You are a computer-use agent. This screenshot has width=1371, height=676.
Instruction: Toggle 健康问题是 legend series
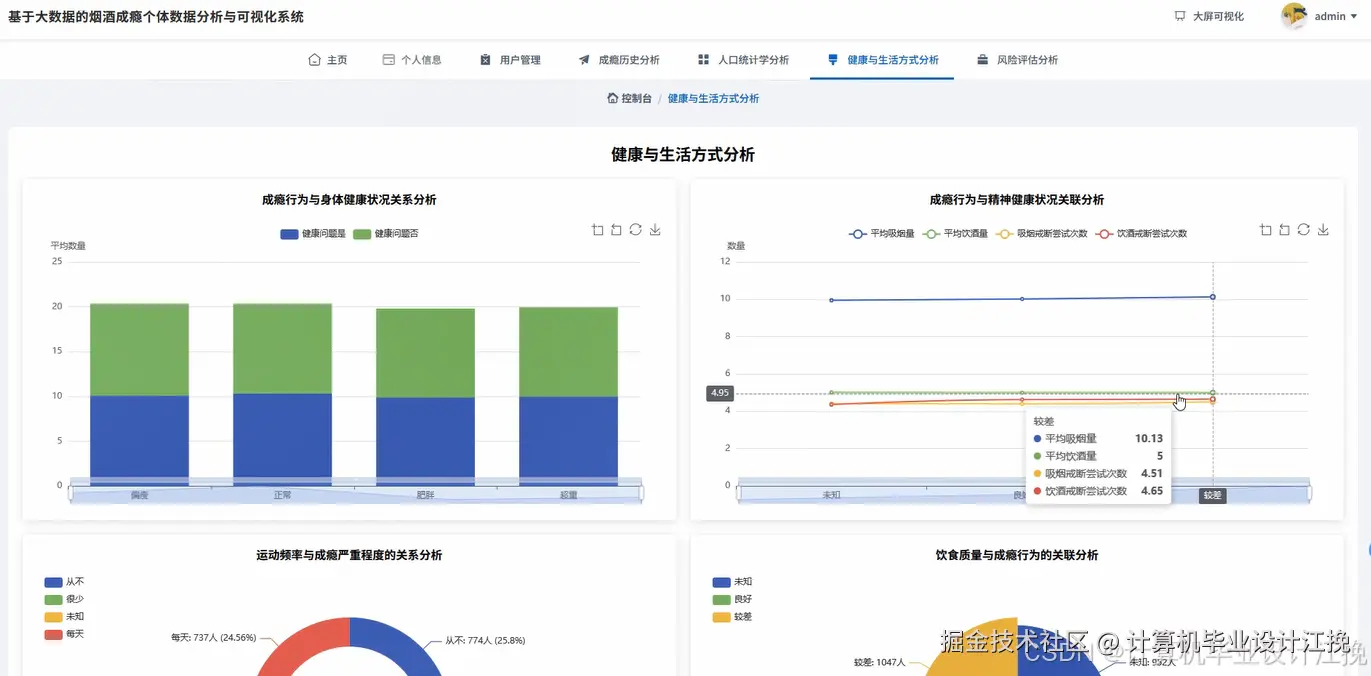coord(313,233)
